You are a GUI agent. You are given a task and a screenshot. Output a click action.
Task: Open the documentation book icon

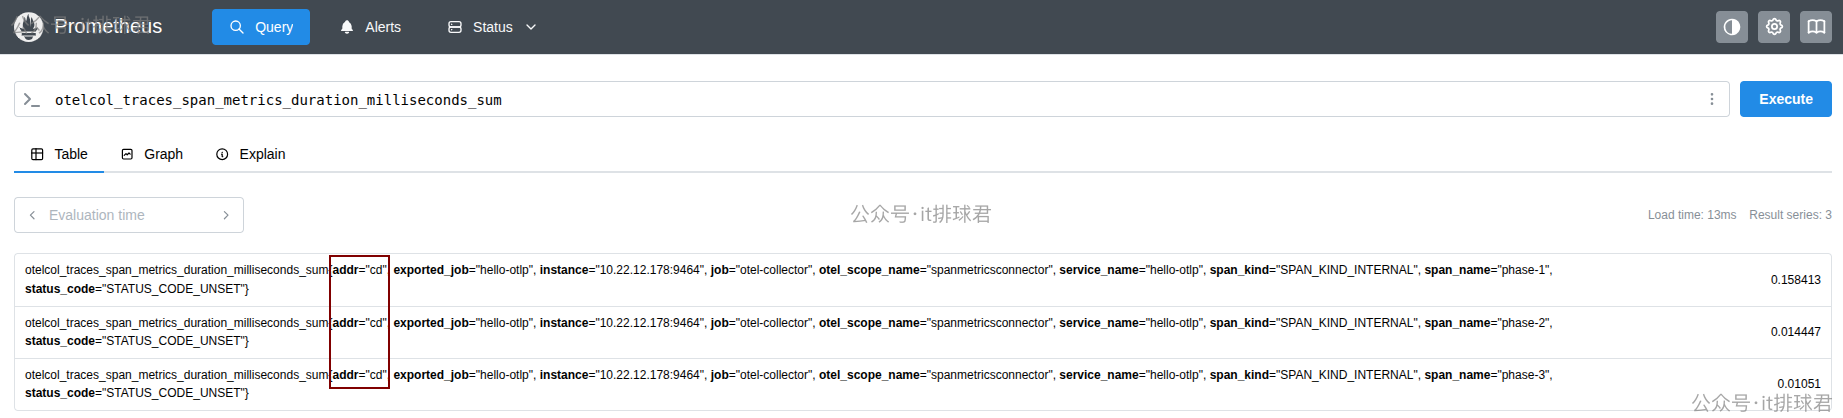1816,27
